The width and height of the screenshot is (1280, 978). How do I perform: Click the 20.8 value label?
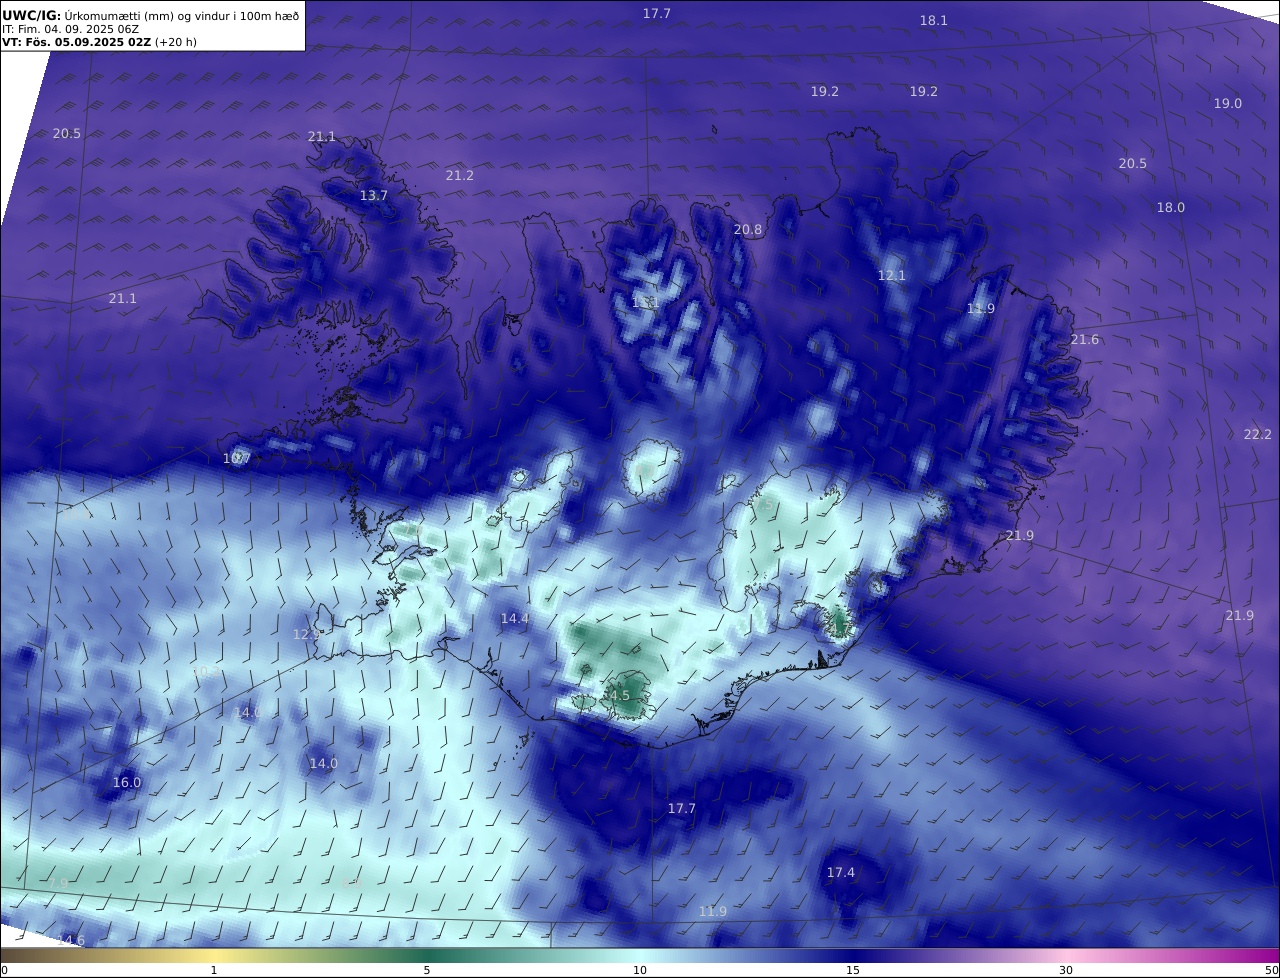[747, 229]
